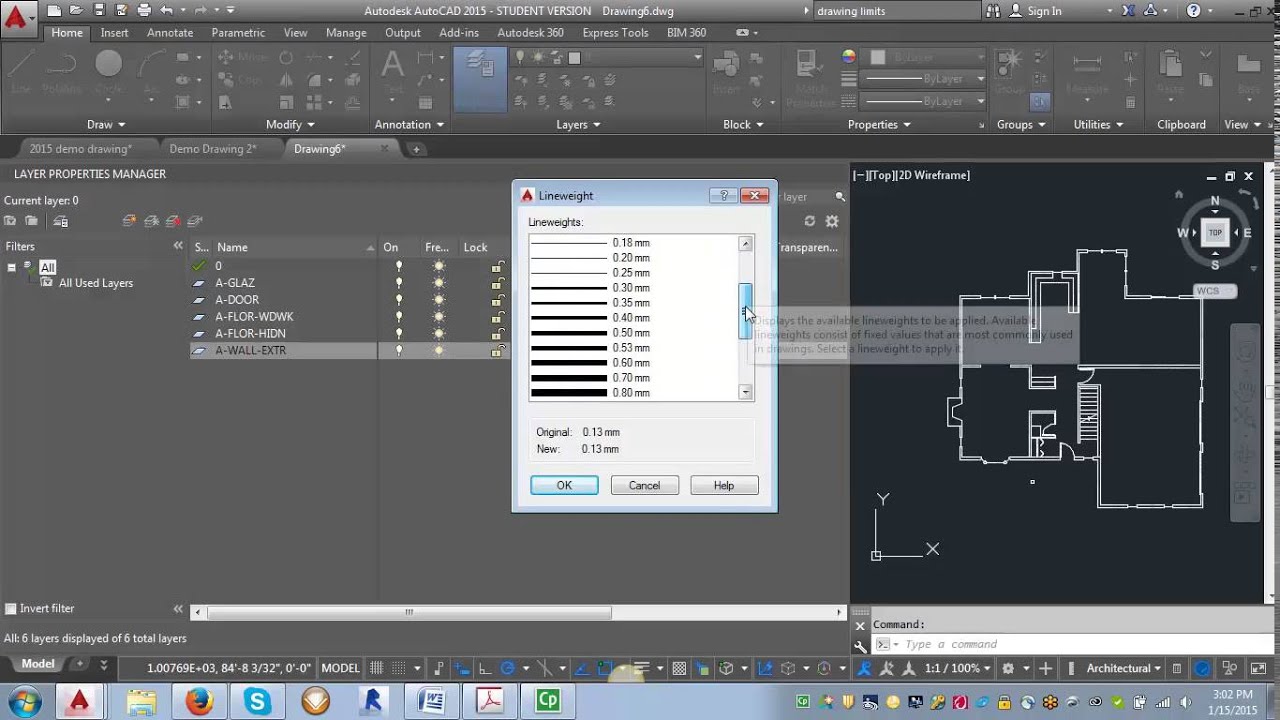The width and height of the screenshot is (1280, 720).
Task: Click the Workspace Switching gear in status bar
Action: (x=1008, y=668)
